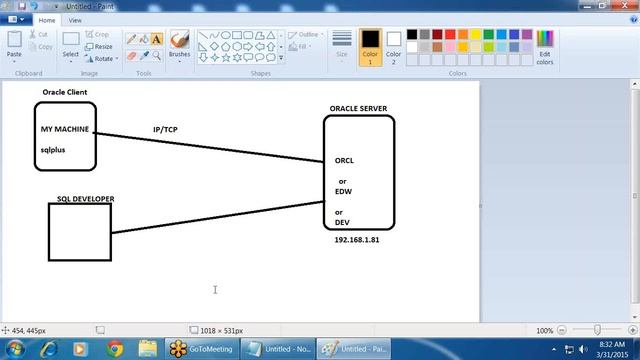Choose the Right arrow shape
The image size is (640, 360).
tap(248, 47)
